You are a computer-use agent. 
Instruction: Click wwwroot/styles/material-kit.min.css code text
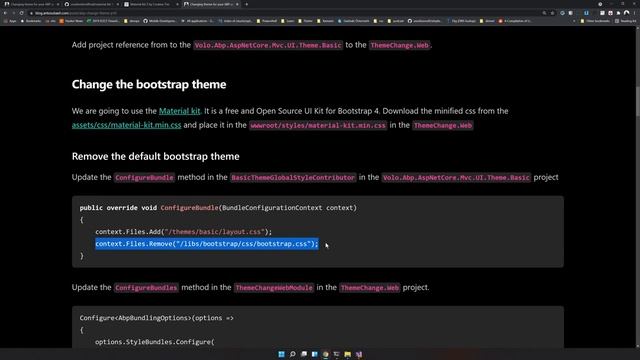318,125
